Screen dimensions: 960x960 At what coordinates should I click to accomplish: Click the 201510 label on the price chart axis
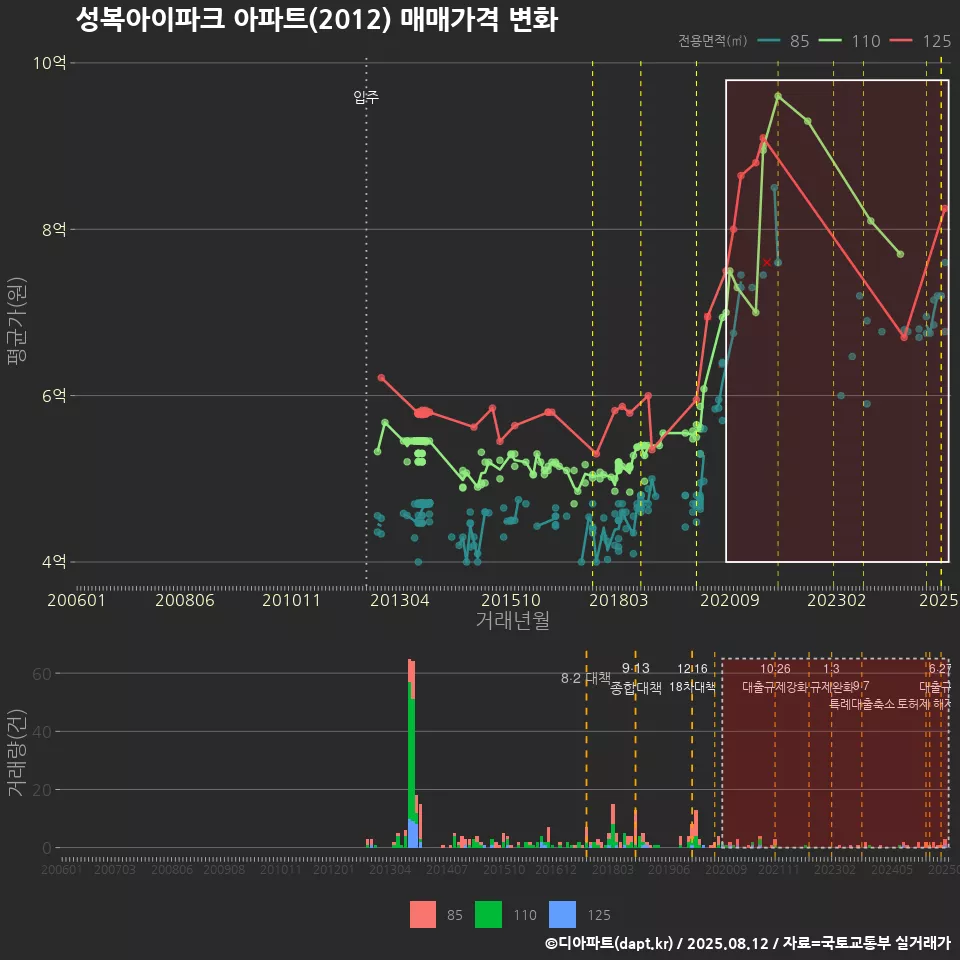511,600
